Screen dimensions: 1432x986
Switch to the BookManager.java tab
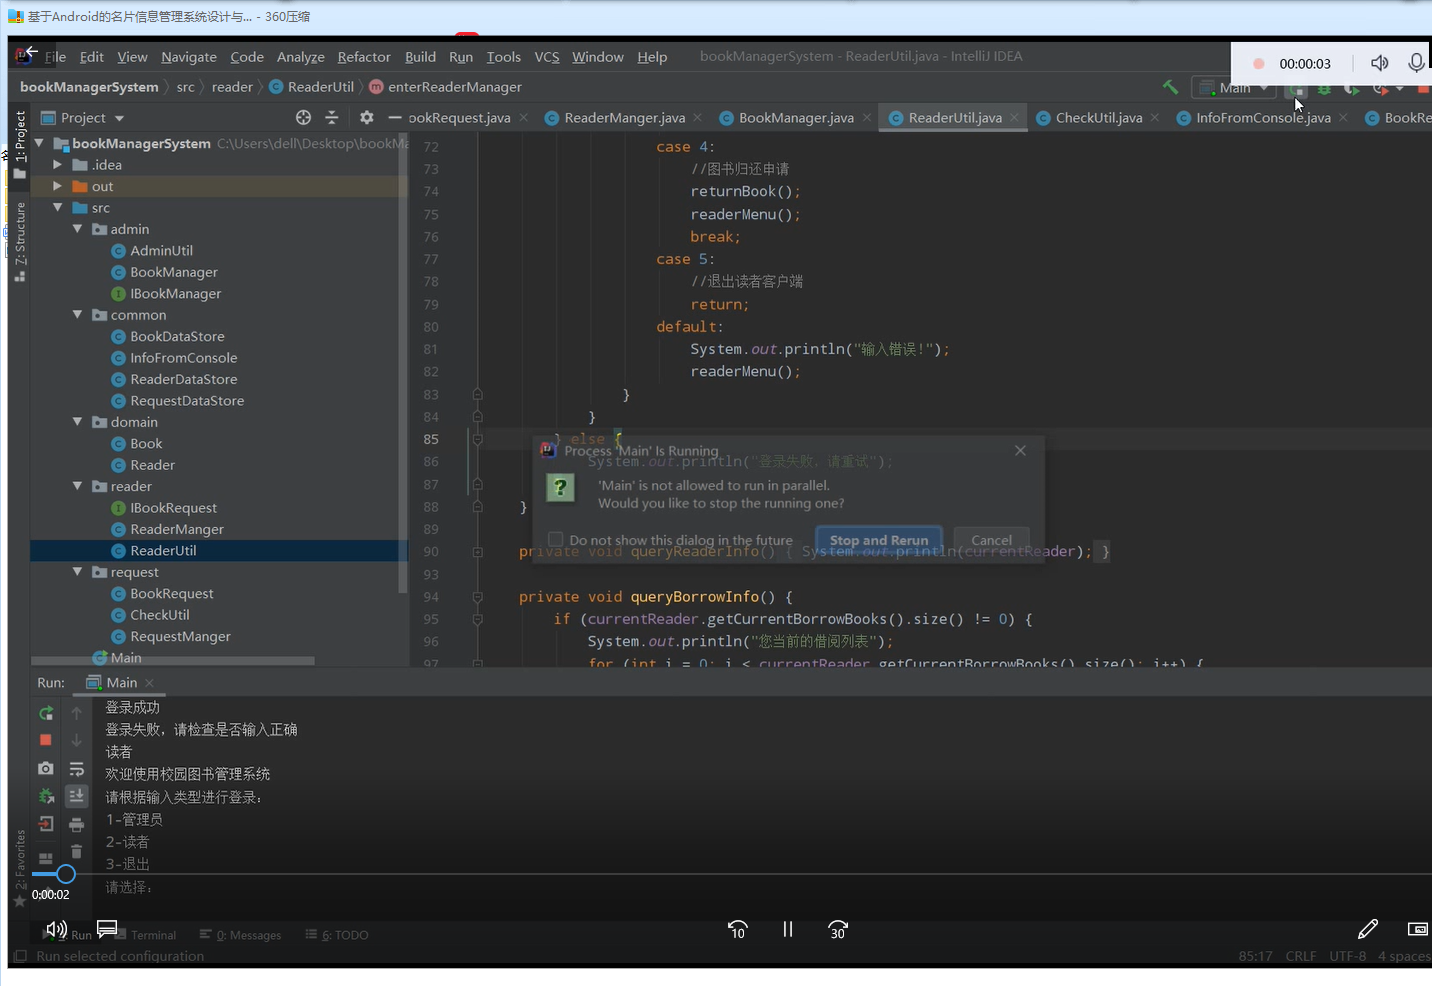[795, 118]
